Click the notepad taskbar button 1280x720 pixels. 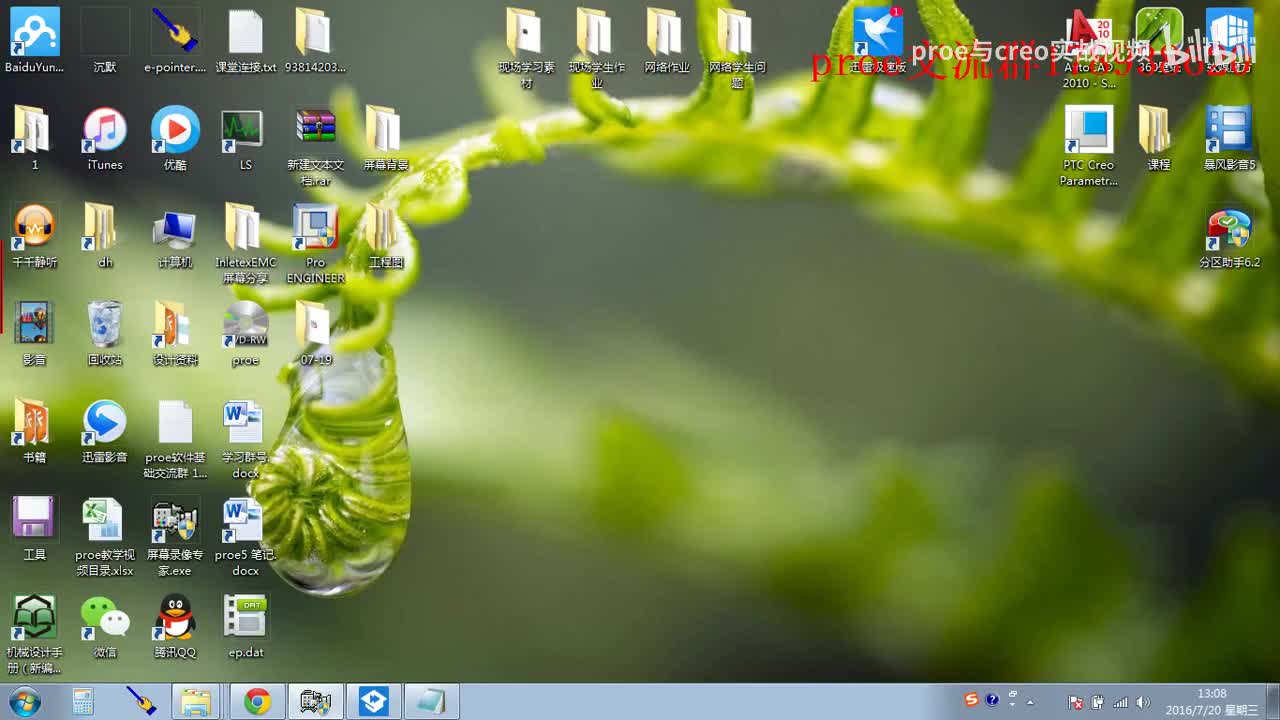432,702
